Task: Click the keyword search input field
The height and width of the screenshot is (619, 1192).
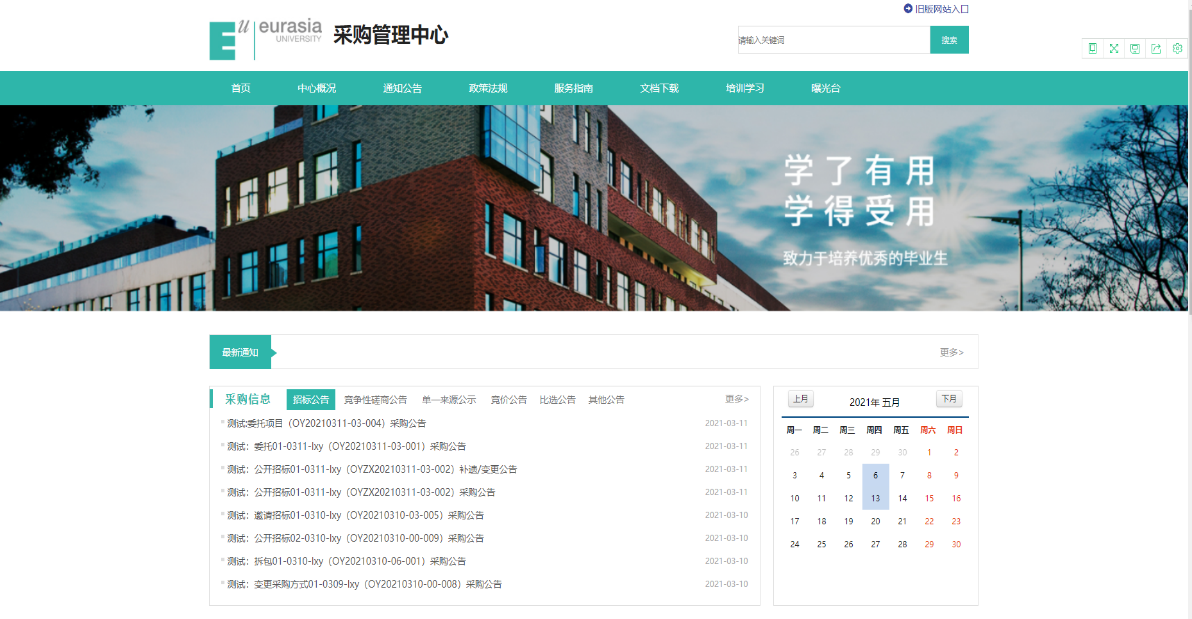Action: click(832, 40)
